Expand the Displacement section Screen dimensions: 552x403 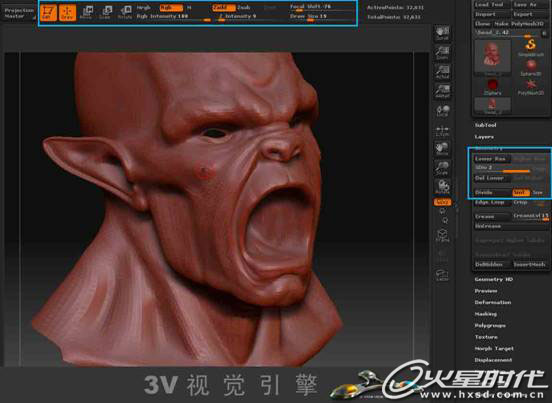(493, 360)
